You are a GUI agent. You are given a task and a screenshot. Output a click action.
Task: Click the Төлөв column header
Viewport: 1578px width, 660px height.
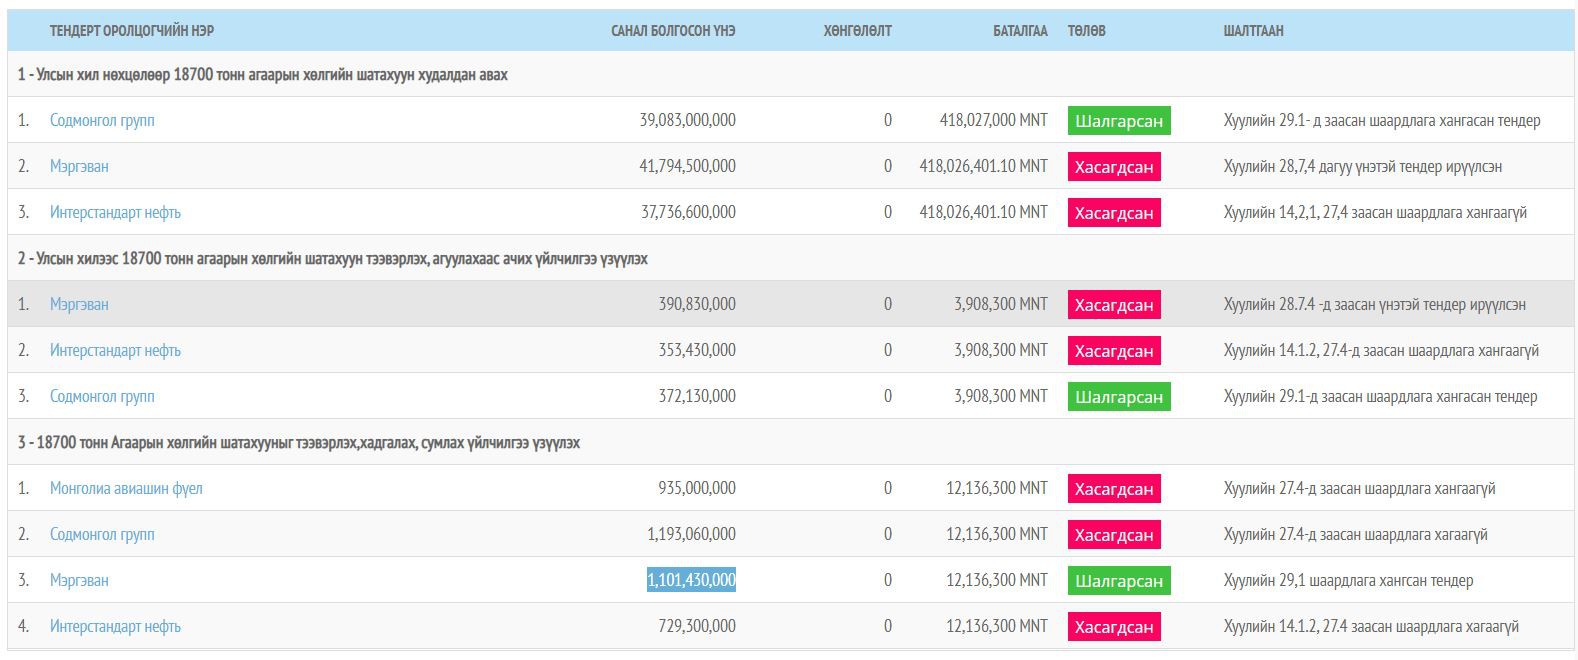click(x=1086, y=31)
